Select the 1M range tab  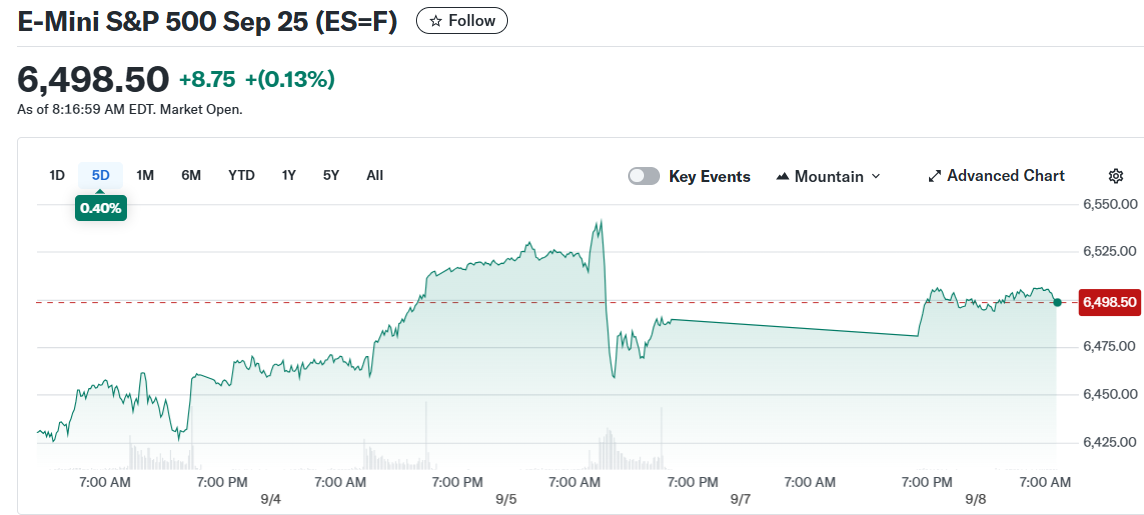145,175
